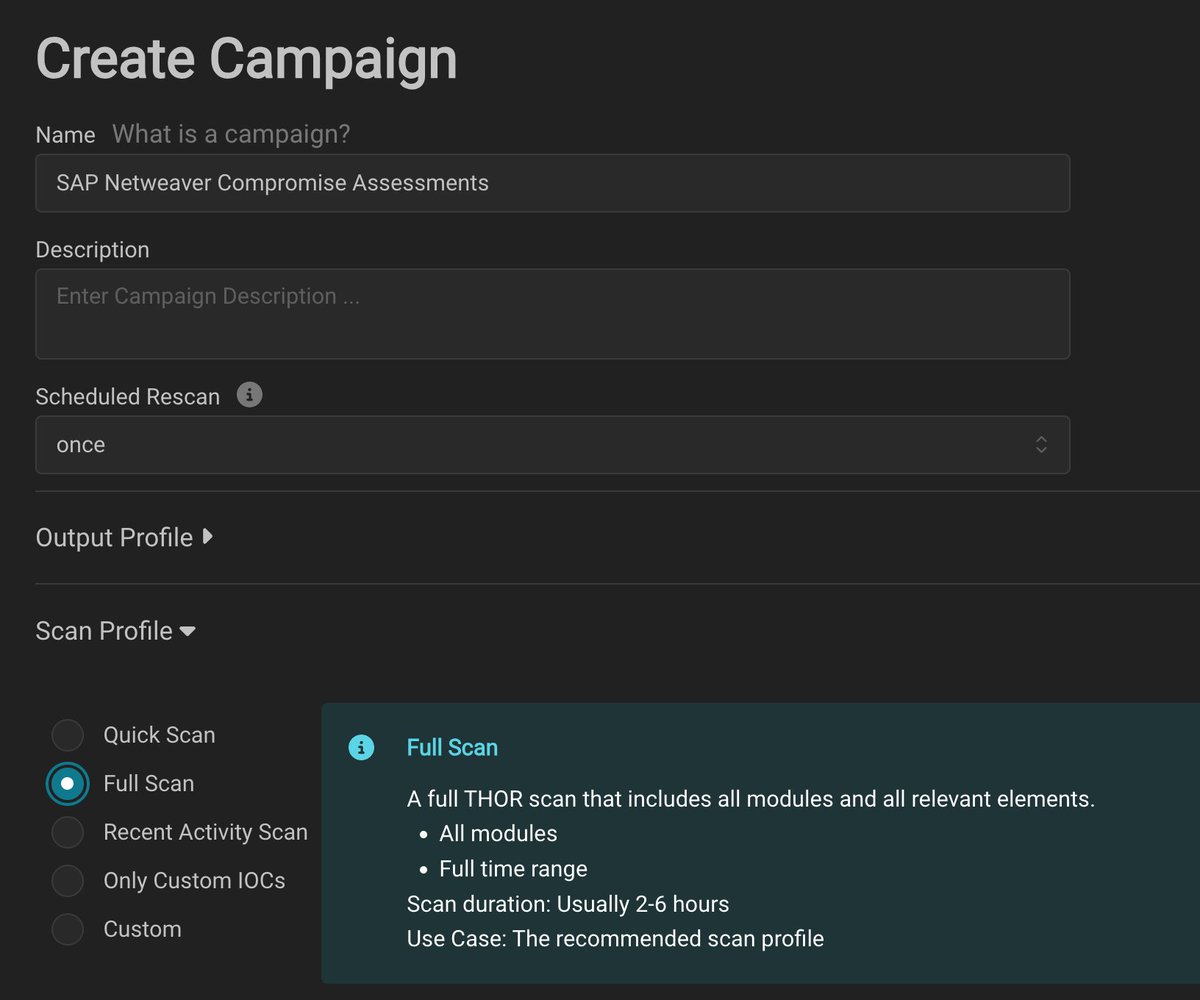Select Recent Activity Scan profile
Viewport: 1200px width, 1000px height.
[x=68, y=832]
